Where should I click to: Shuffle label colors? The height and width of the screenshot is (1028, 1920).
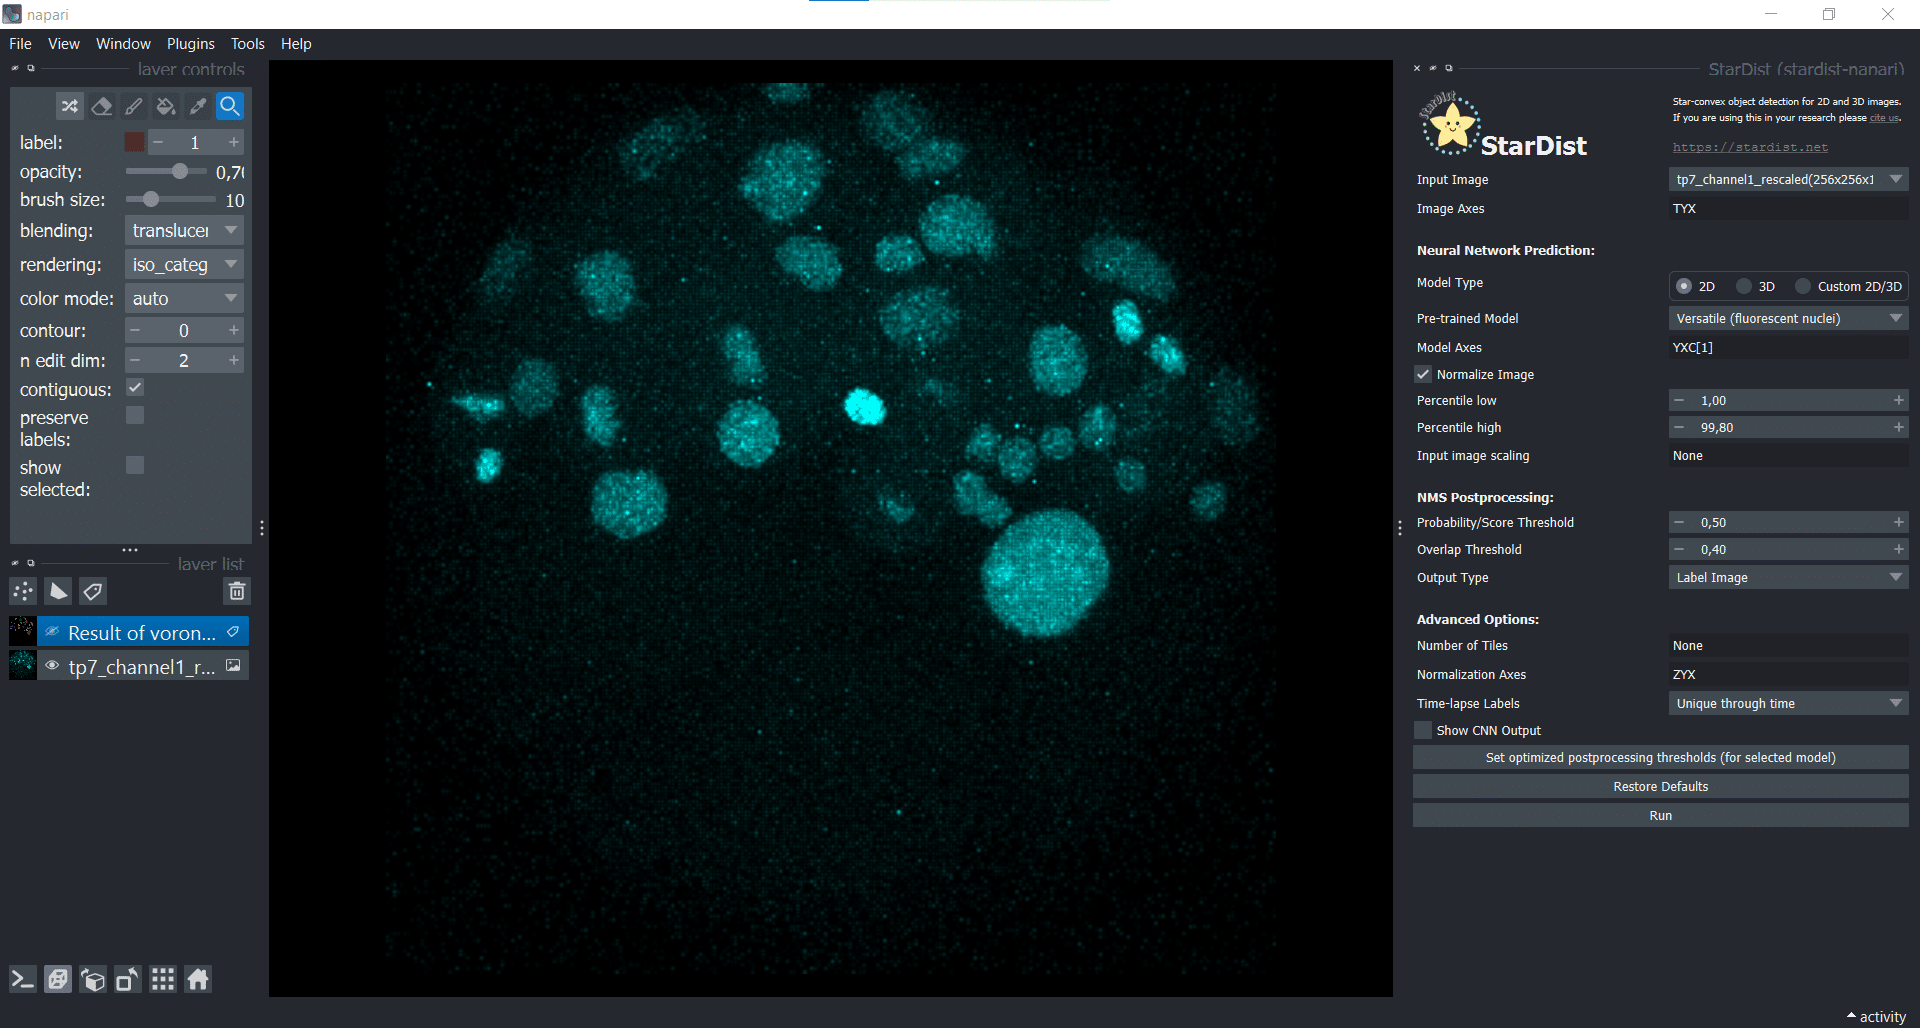pyautogui.click(x=70, y=106)
